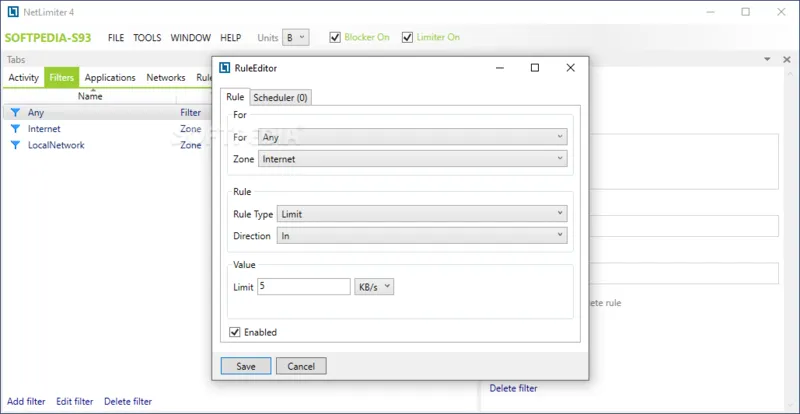Screen dimensions: 800x414
Task: Maximize the RuleEditor dialog
Action: coord(535,68)
